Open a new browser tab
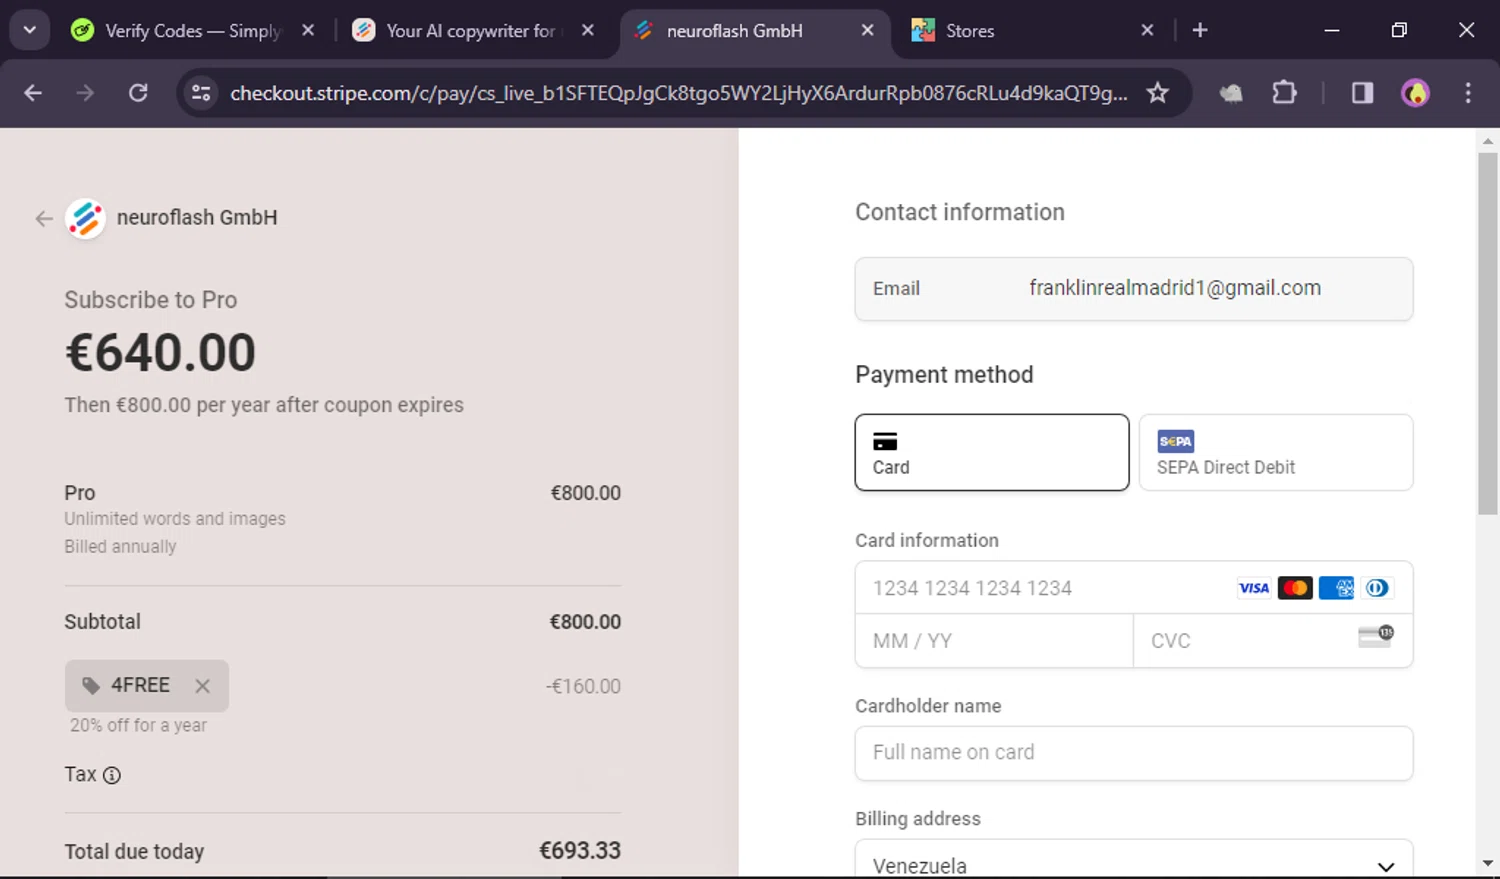This screenshot has height=879, width=1500. pyautogui.click(x=1200, y=31)
